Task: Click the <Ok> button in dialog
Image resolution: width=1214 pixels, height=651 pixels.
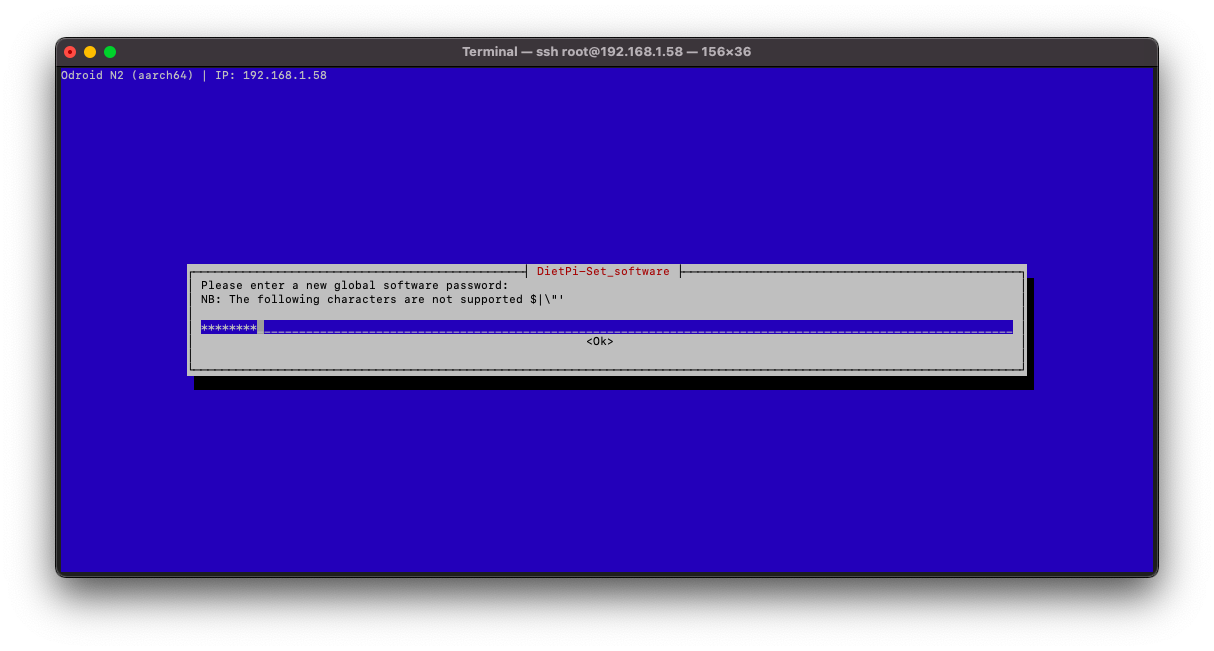Action: click(599, 342)
